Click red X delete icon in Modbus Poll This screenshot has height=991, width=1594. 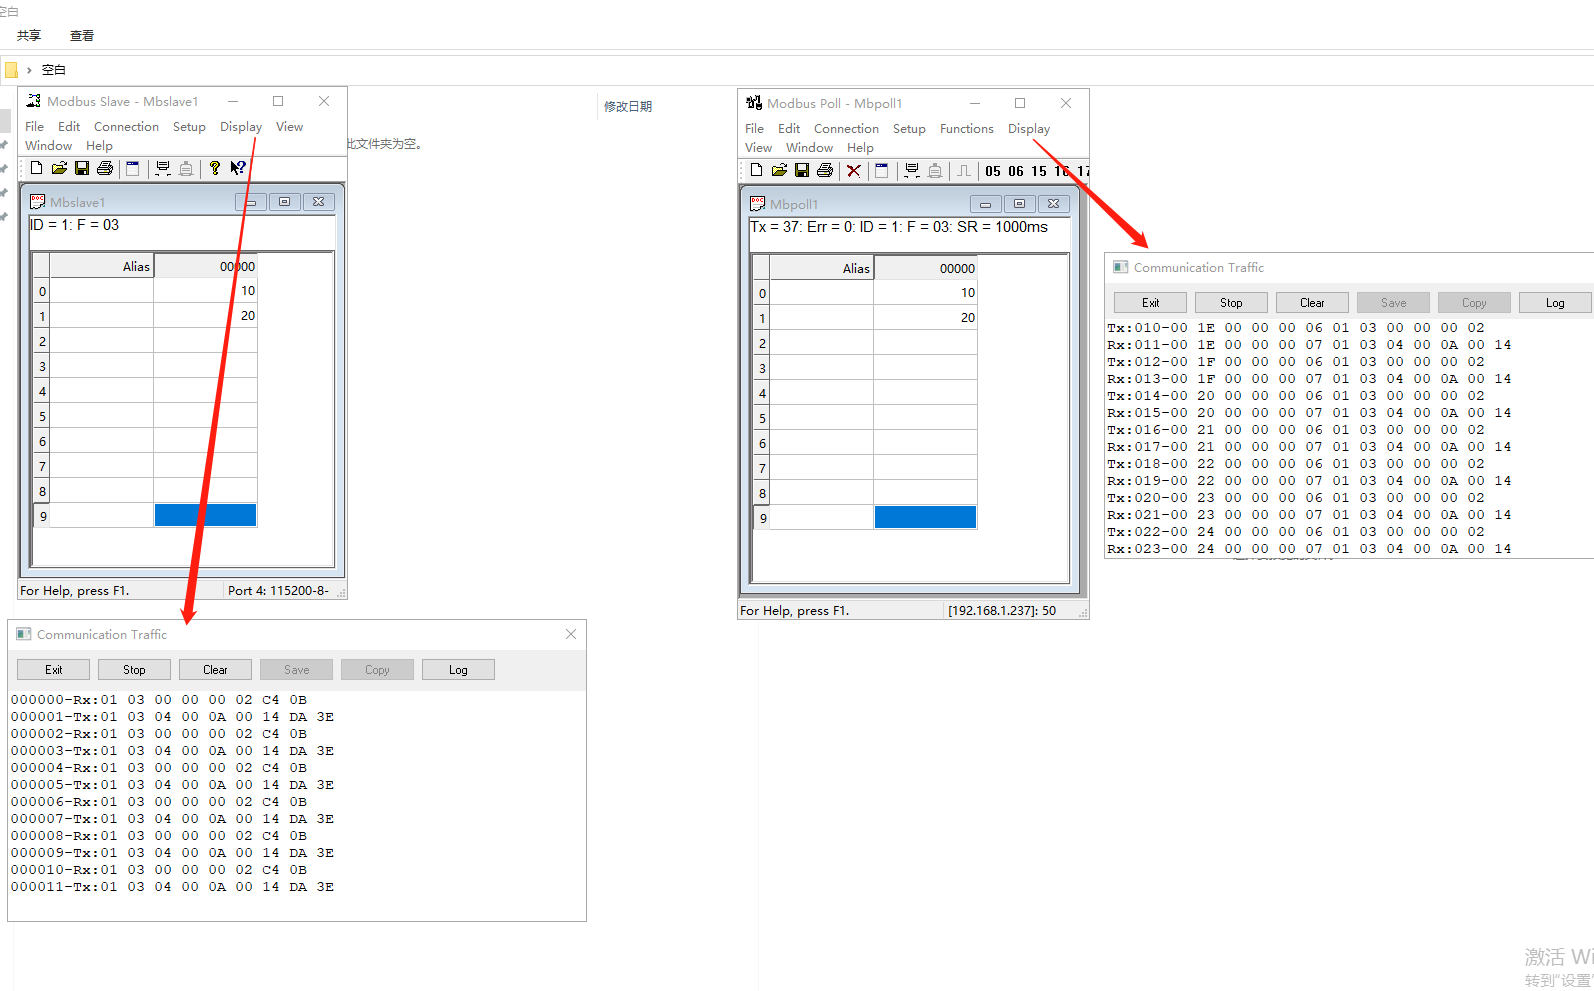tap(854, 170)
